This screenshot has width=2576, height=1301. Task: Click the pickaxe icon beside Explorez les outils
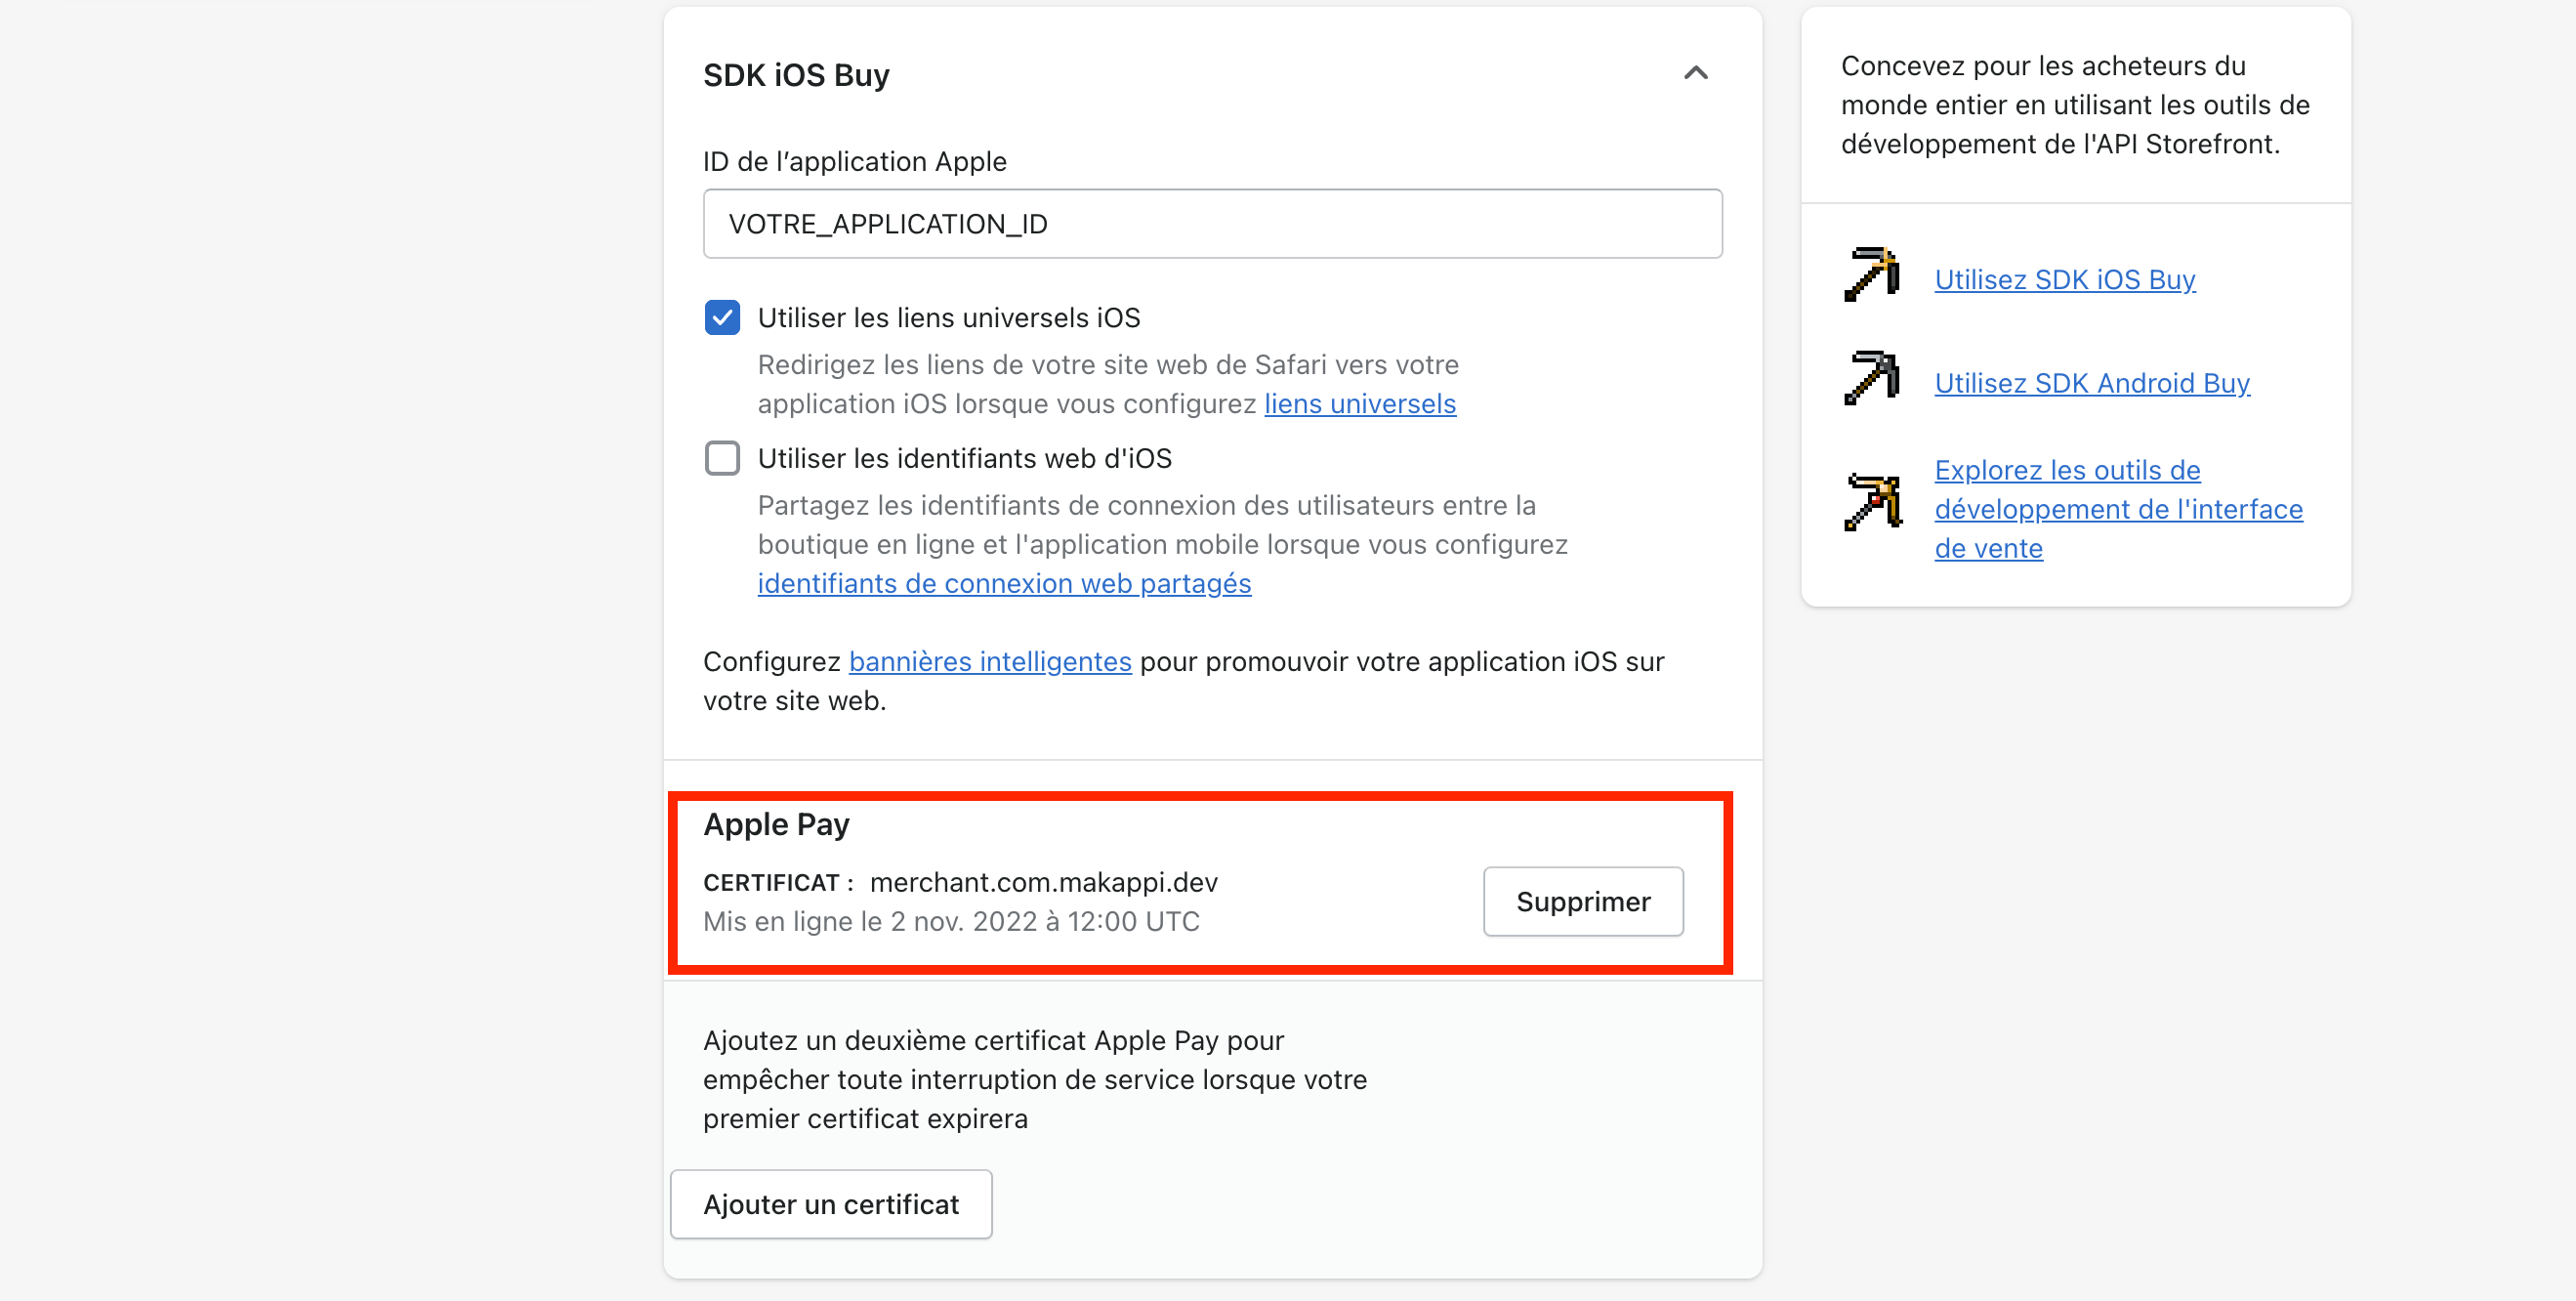[x=1872, y=502]
